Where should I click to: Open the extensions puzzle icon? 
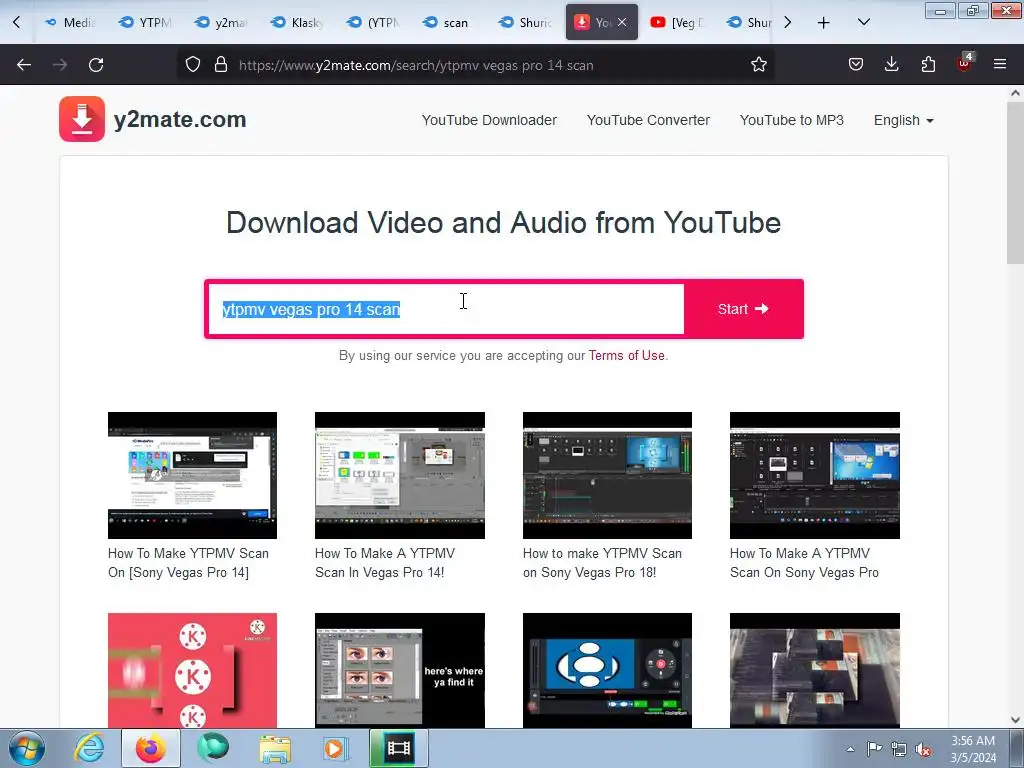(x=928, y=65)
